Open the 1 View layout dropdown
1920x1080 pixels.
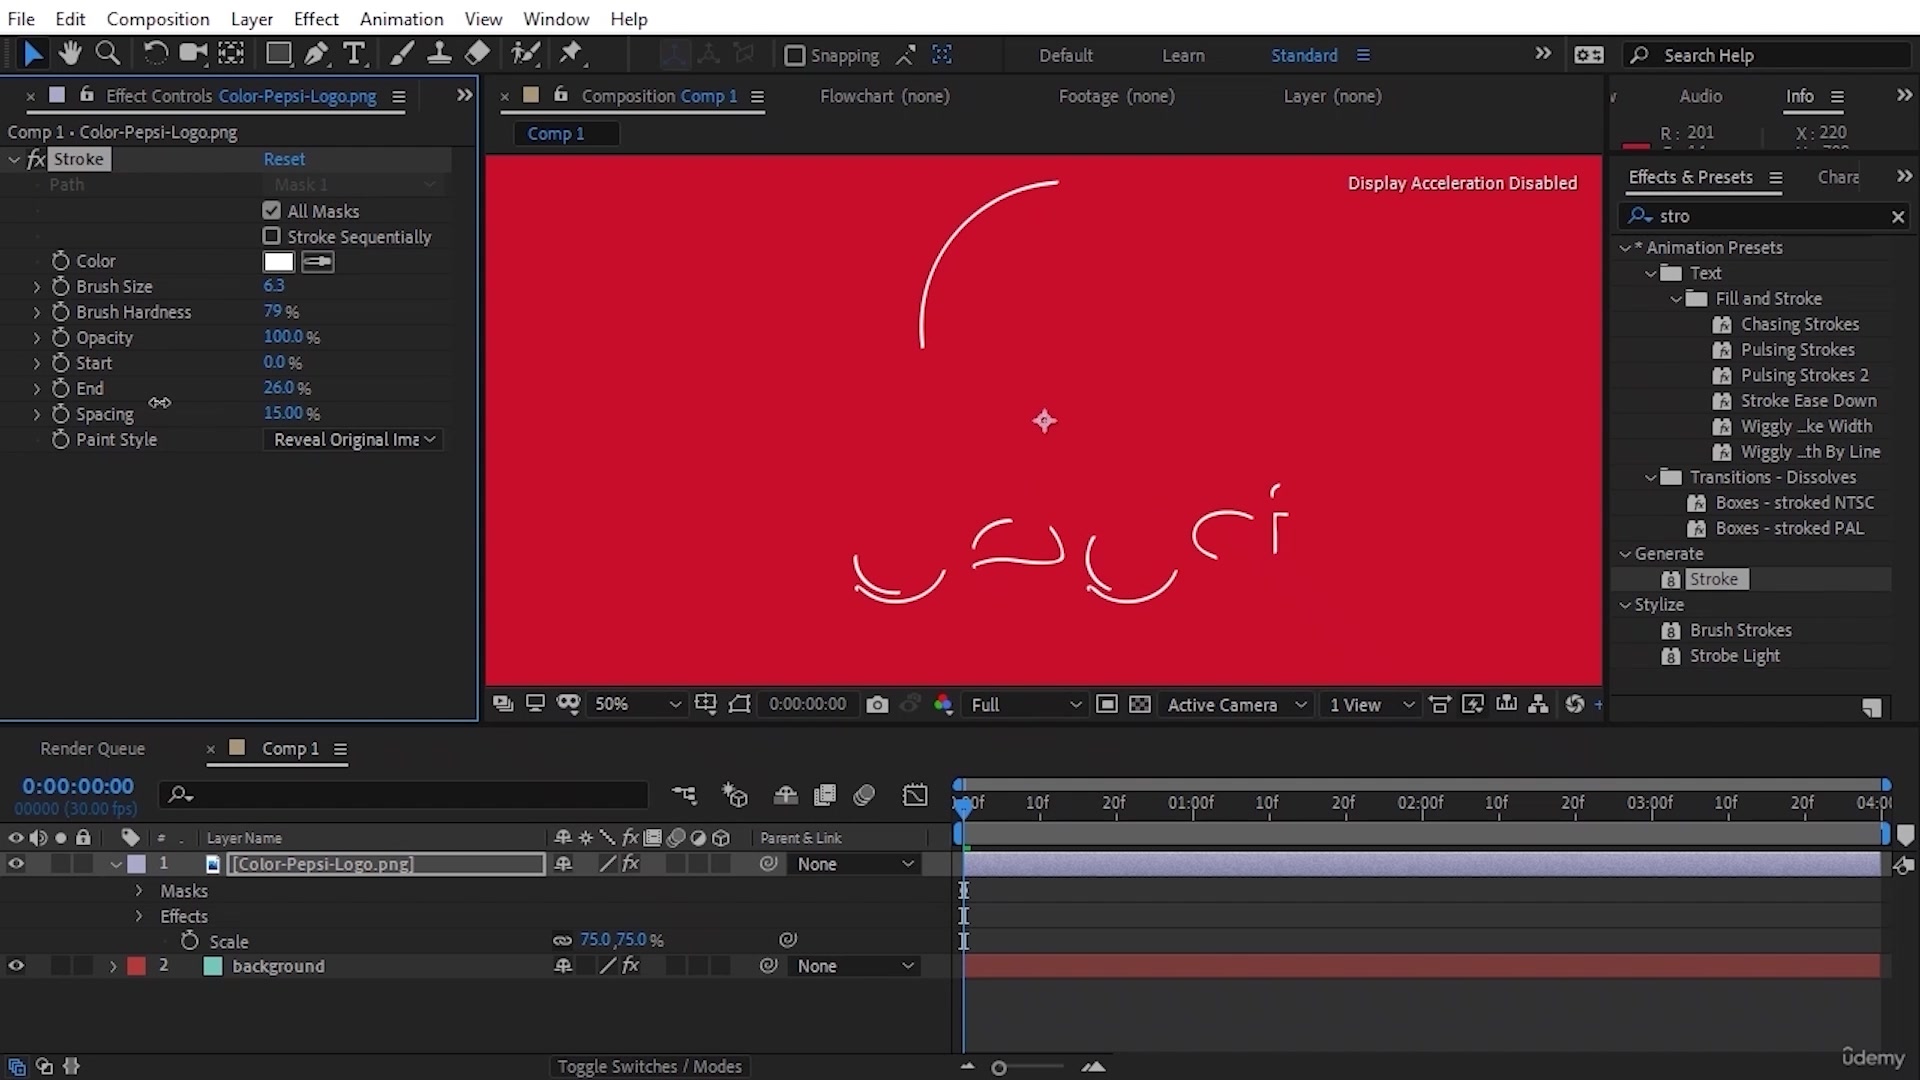tap(1371, 704)
